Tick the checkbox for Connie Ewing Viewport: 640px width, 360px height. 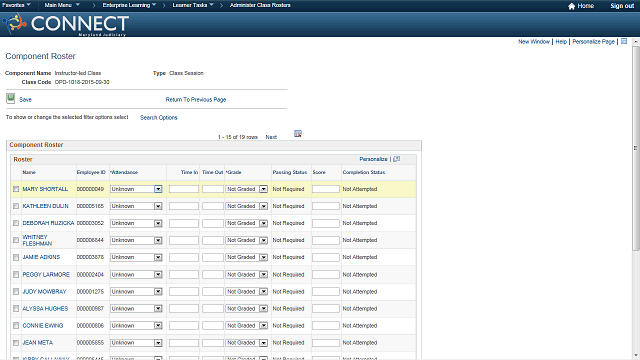click(x=16, y=326)
